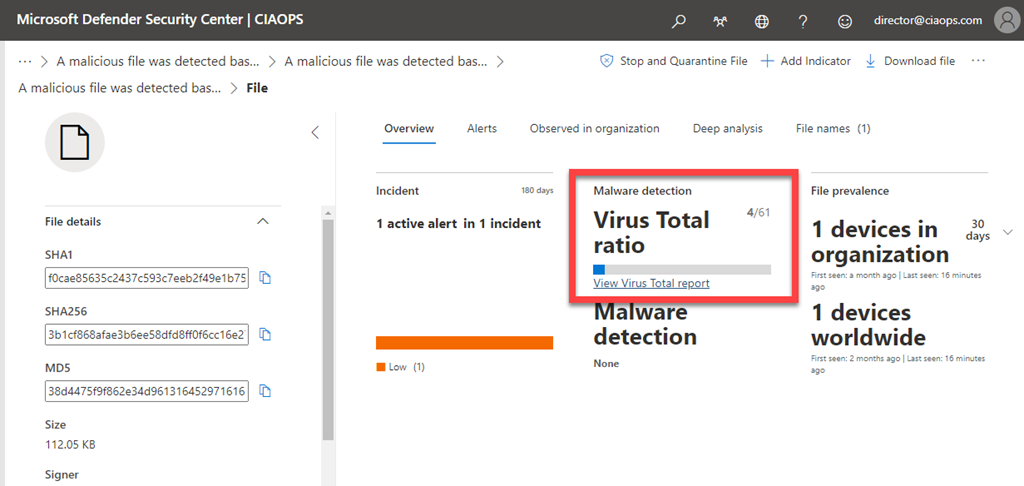Expand the 30 days prevalence dropdown

point(1007,232)
